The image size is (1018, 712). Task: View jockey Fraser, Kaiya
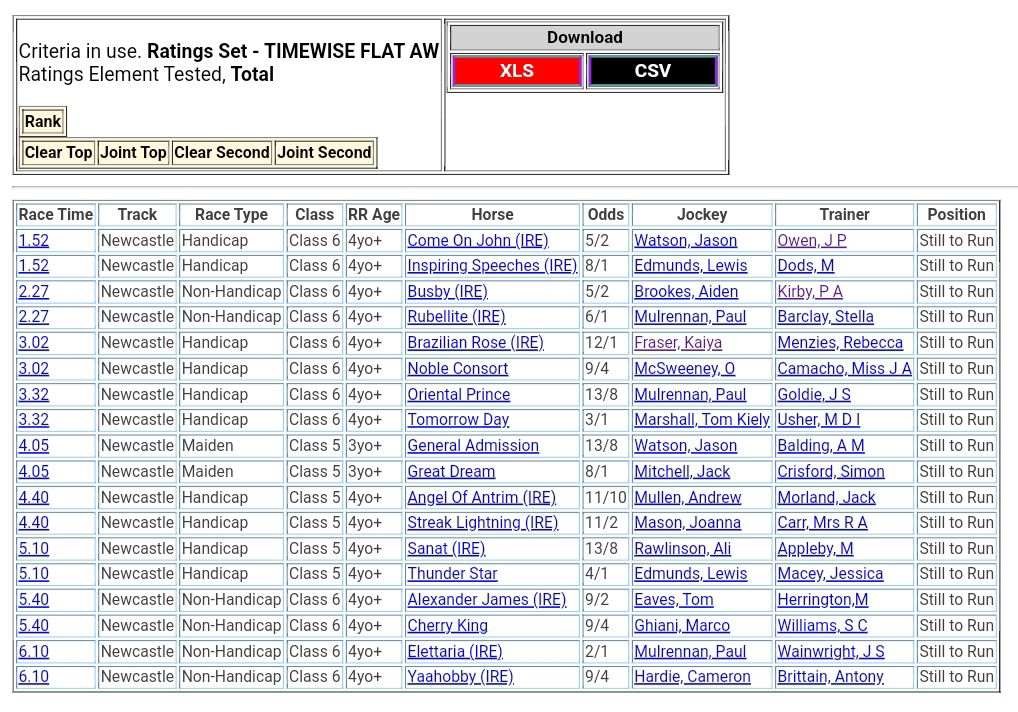point(677,343)
